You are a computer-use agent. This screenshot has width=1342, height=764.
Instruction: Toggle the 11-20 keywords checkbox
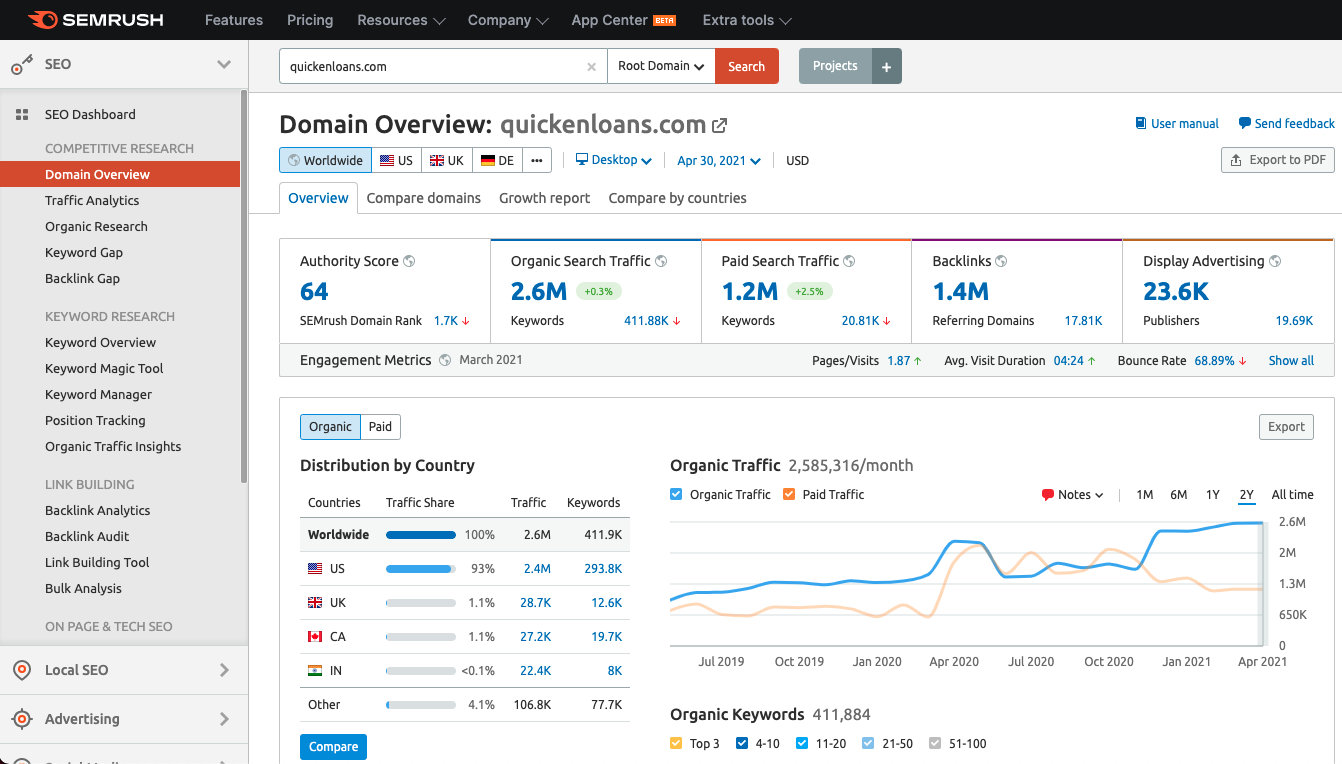(802, 743)
